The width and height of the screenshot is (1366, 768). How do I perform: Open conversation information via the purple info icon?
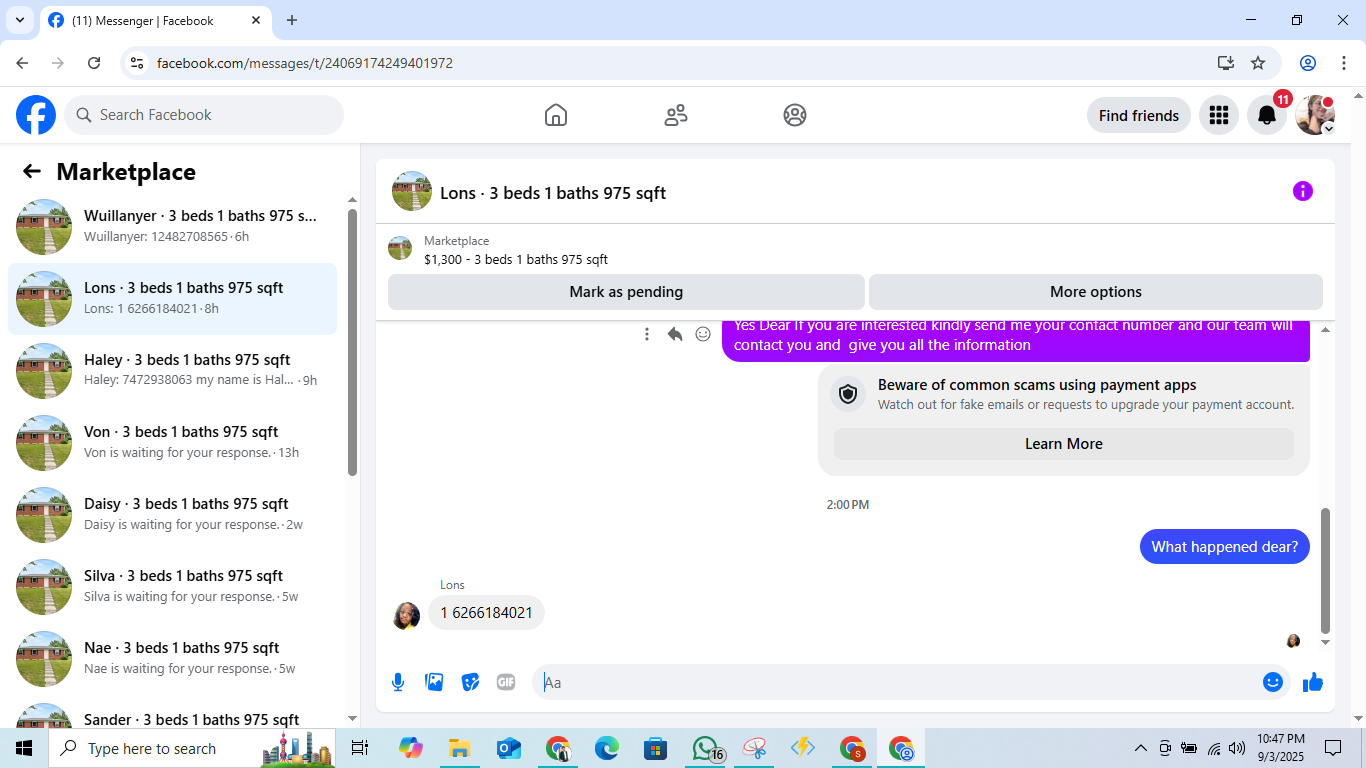[1302, 191]
